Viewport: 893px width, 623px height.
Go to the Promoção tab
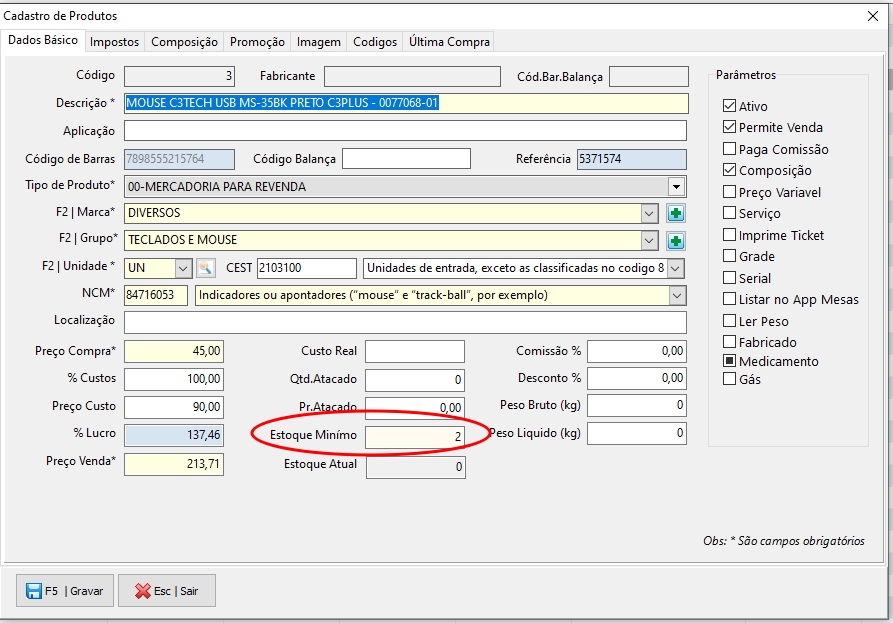tap(257, 42)
